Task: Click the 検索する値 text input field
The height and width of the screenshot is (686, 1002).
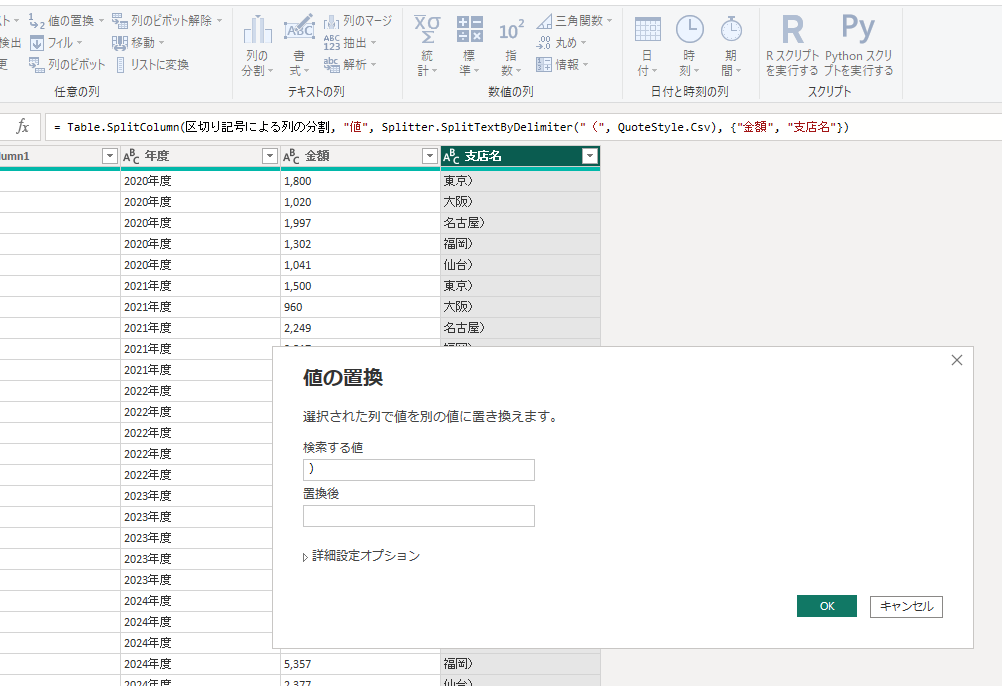Action: (419, 470)
